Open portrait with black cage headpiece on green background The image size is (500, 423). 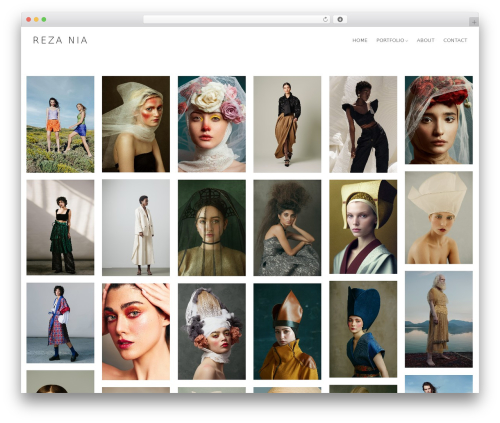pos(212,228)
